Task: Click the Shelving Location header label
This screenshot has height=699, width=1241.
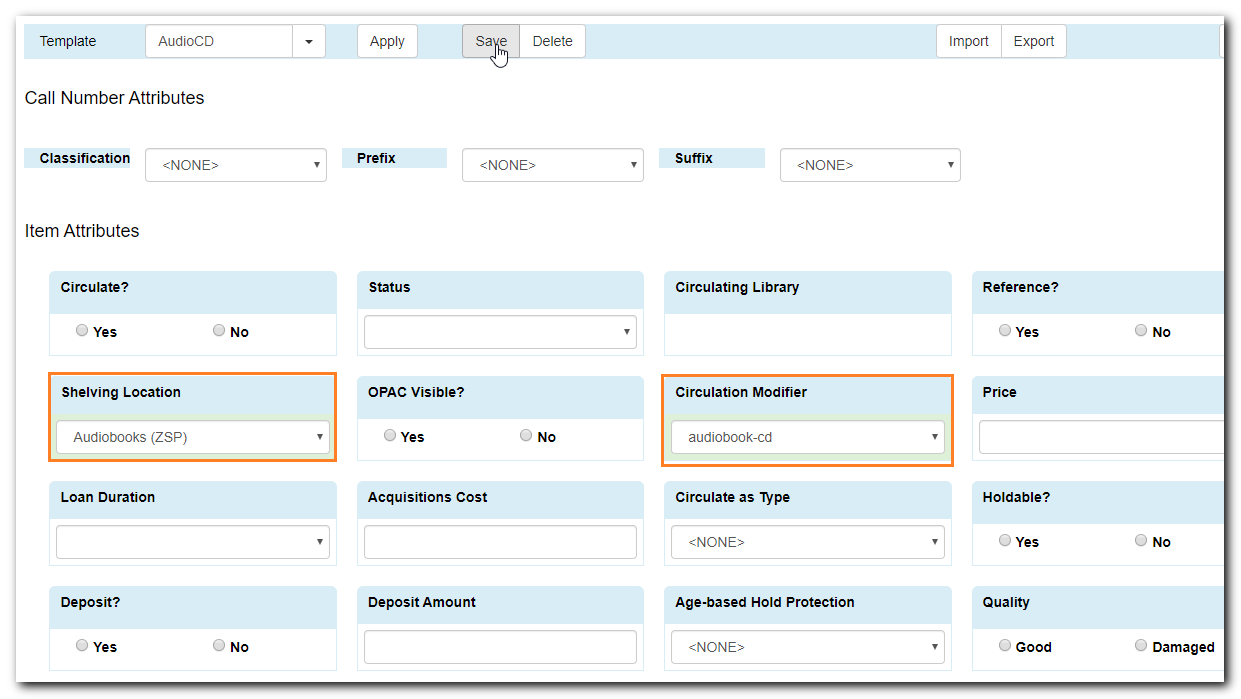Action: pos(121,392)
